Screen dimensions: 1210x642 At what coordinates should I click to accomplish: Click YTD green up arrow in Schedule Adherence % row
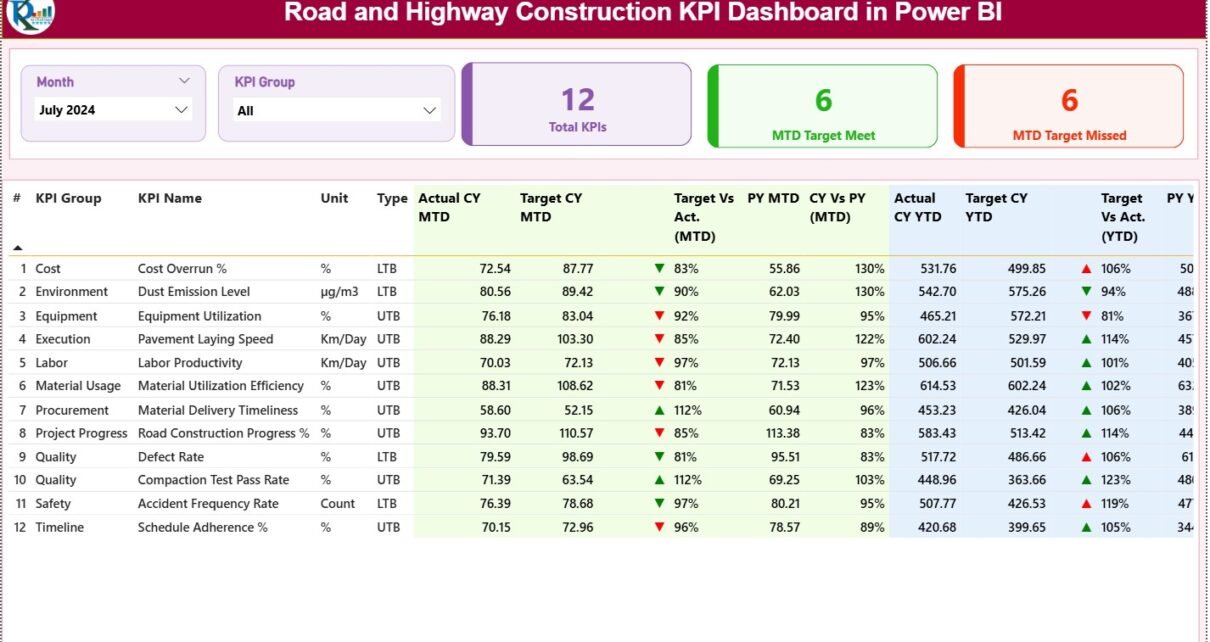coord(1086,527)
